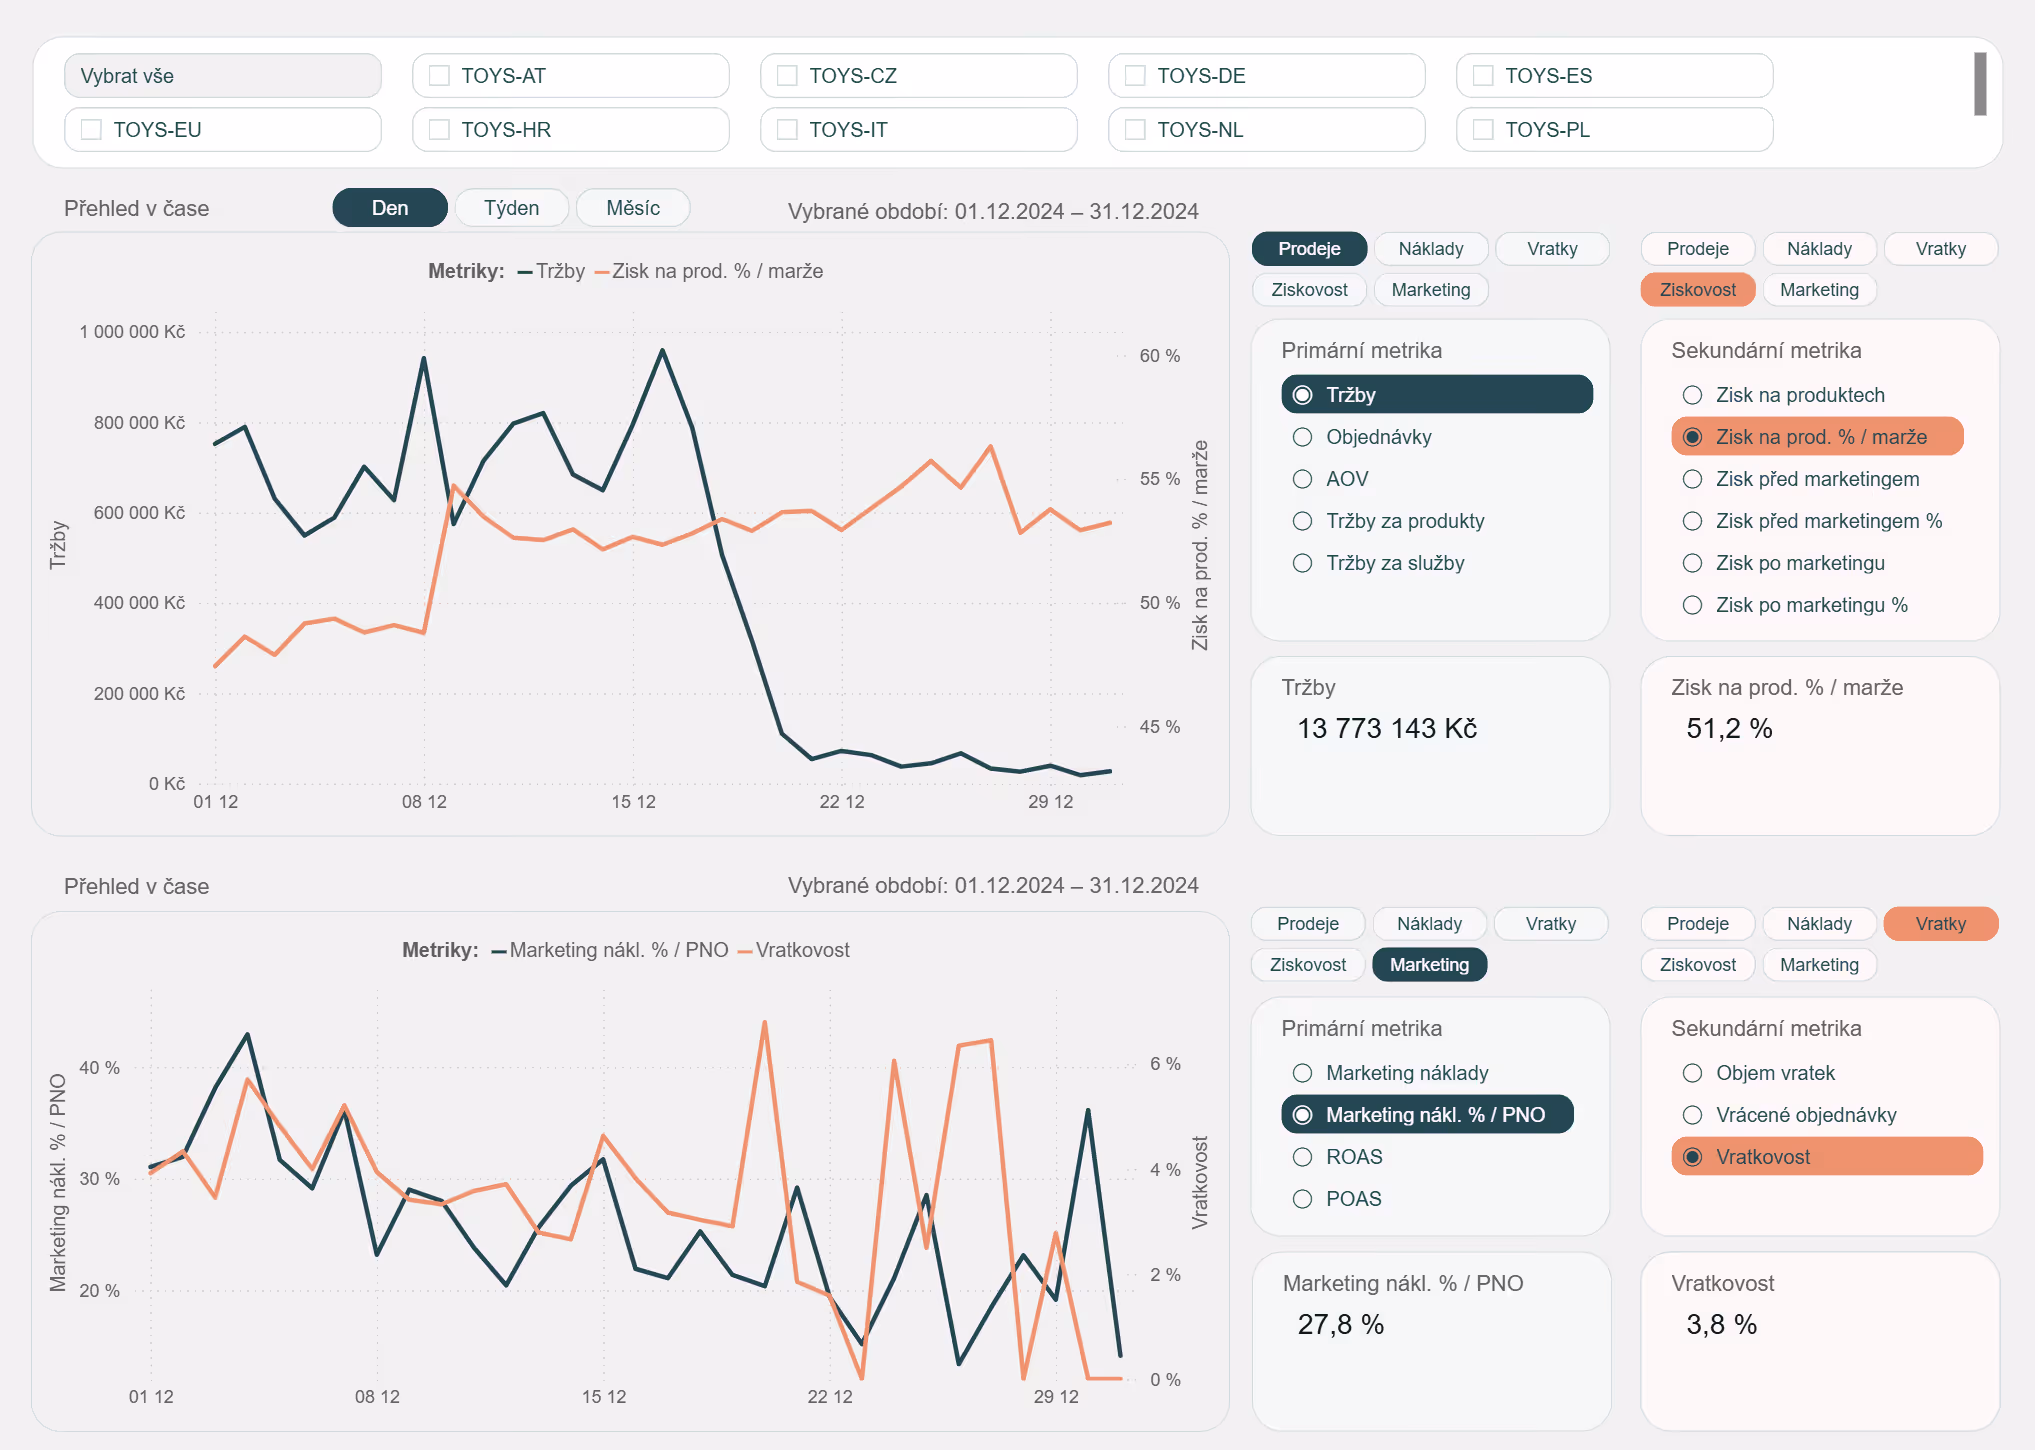
Task: Click the 27,8 % PNO value
Action: [x=1341, y=1325]
